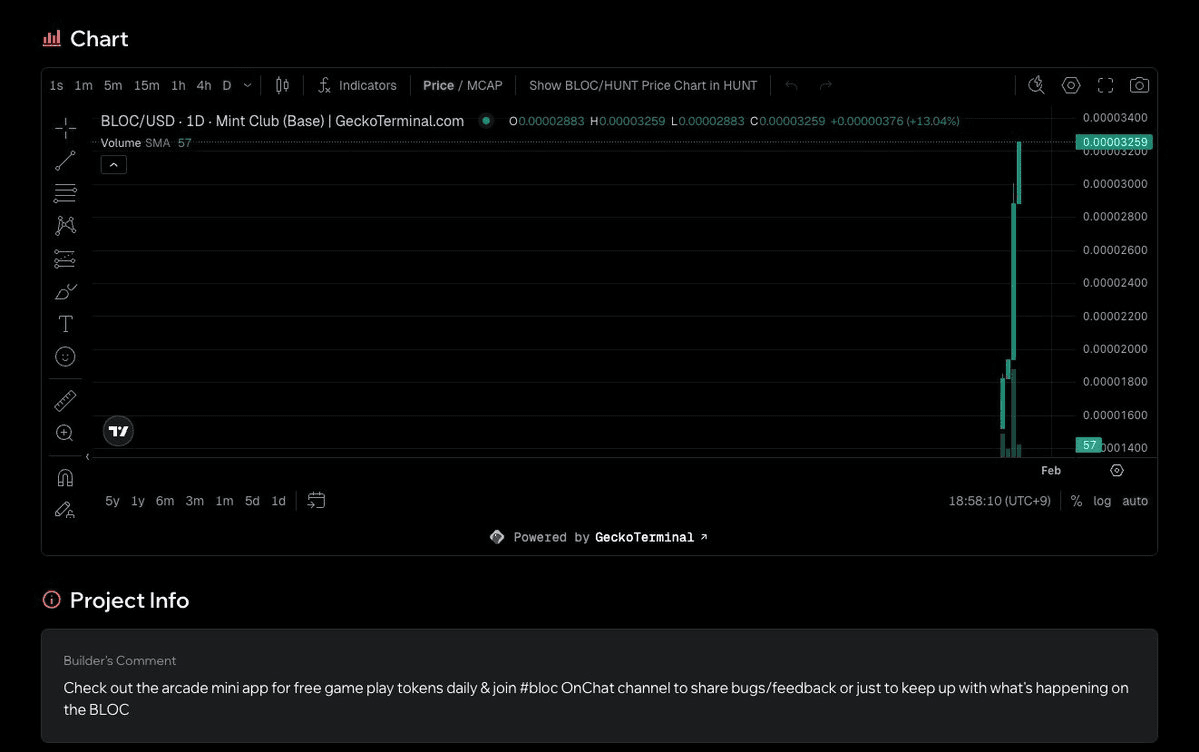This screenshot has height=752, width=1199.
Task: Select the Text annotation tool
Action: 65,324
